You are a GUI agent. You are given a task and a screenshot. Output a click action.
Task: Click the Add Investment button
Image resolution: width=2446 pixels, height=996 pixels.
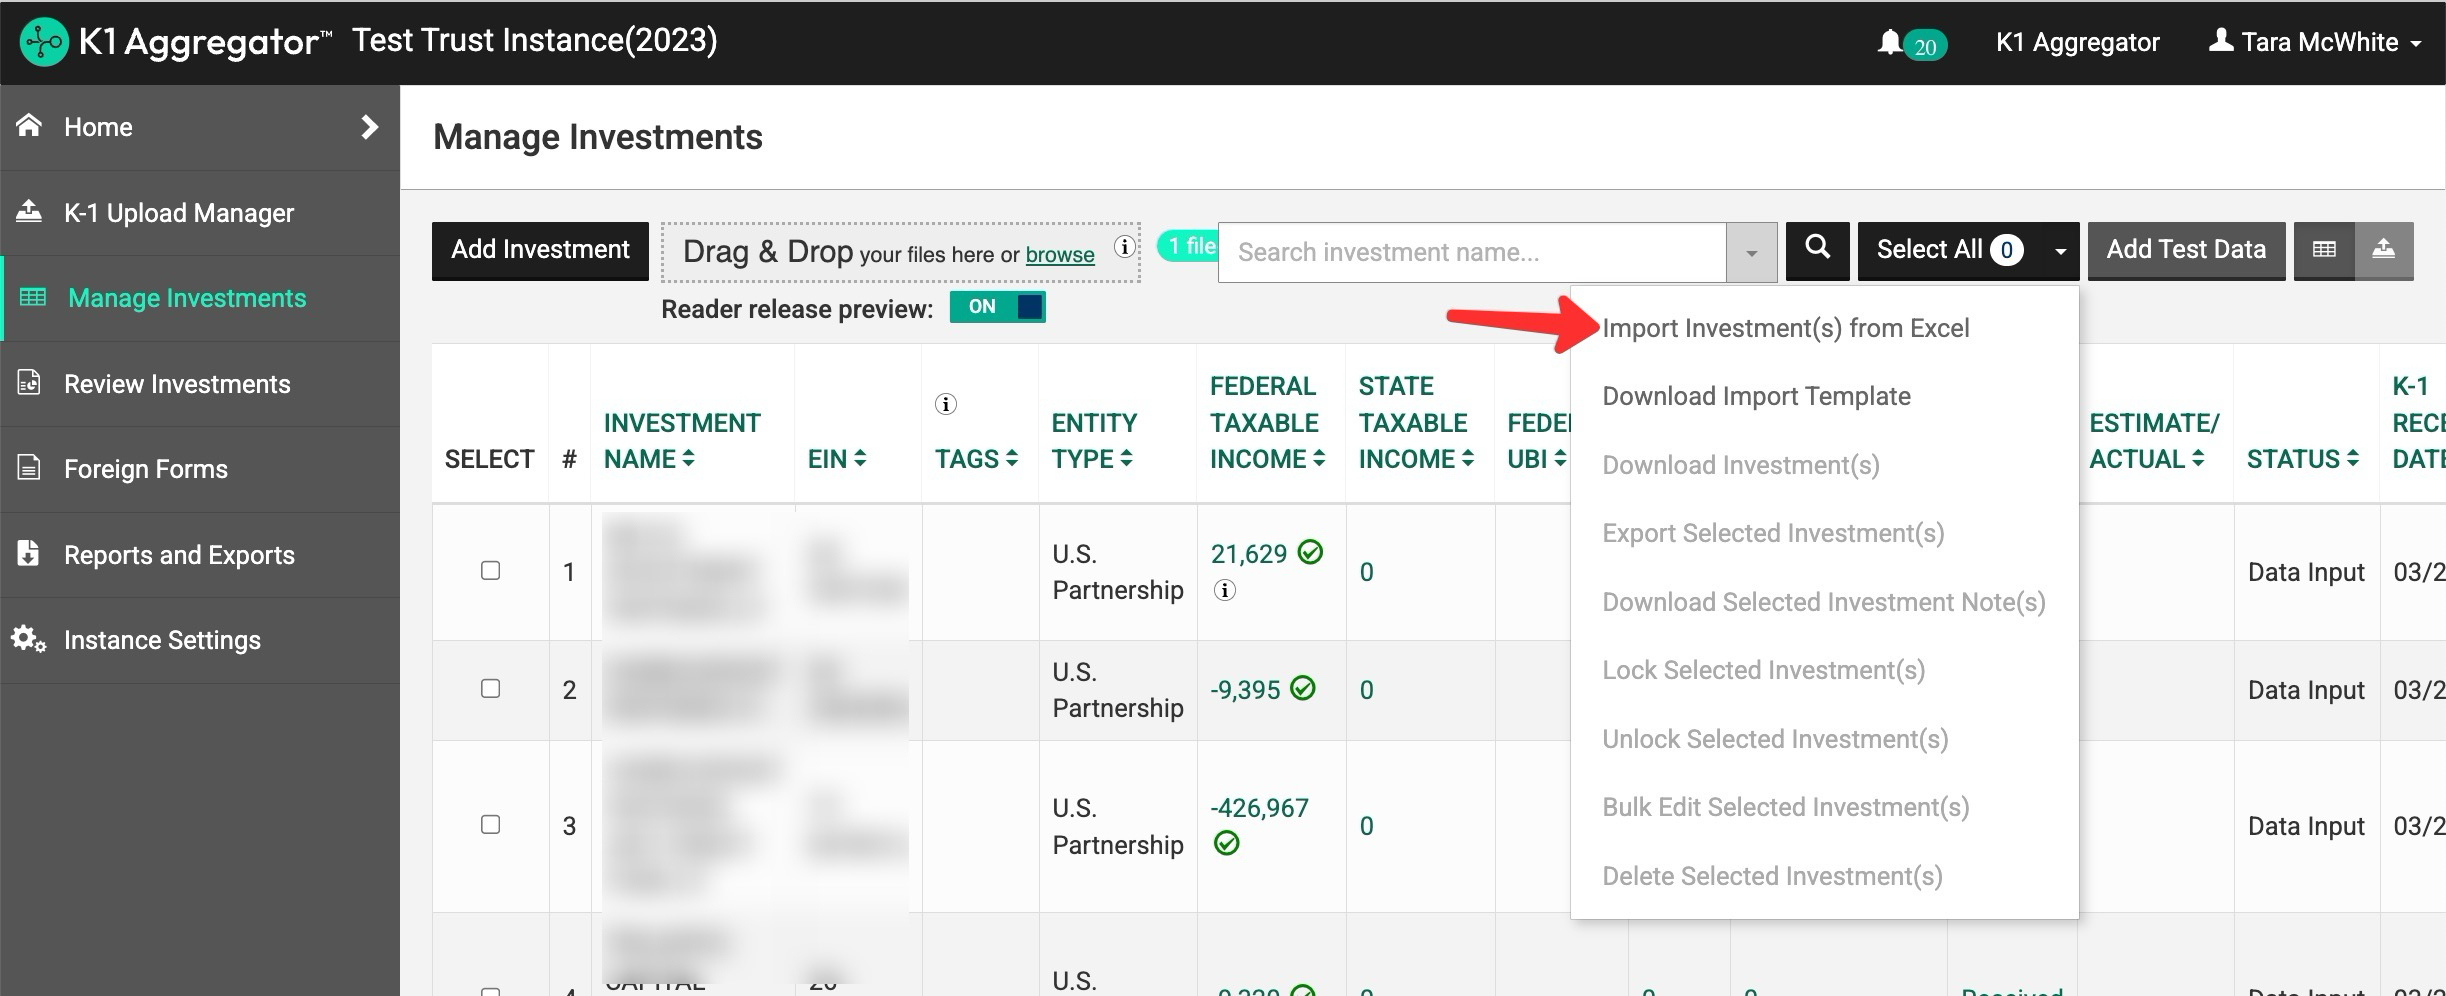540,250
